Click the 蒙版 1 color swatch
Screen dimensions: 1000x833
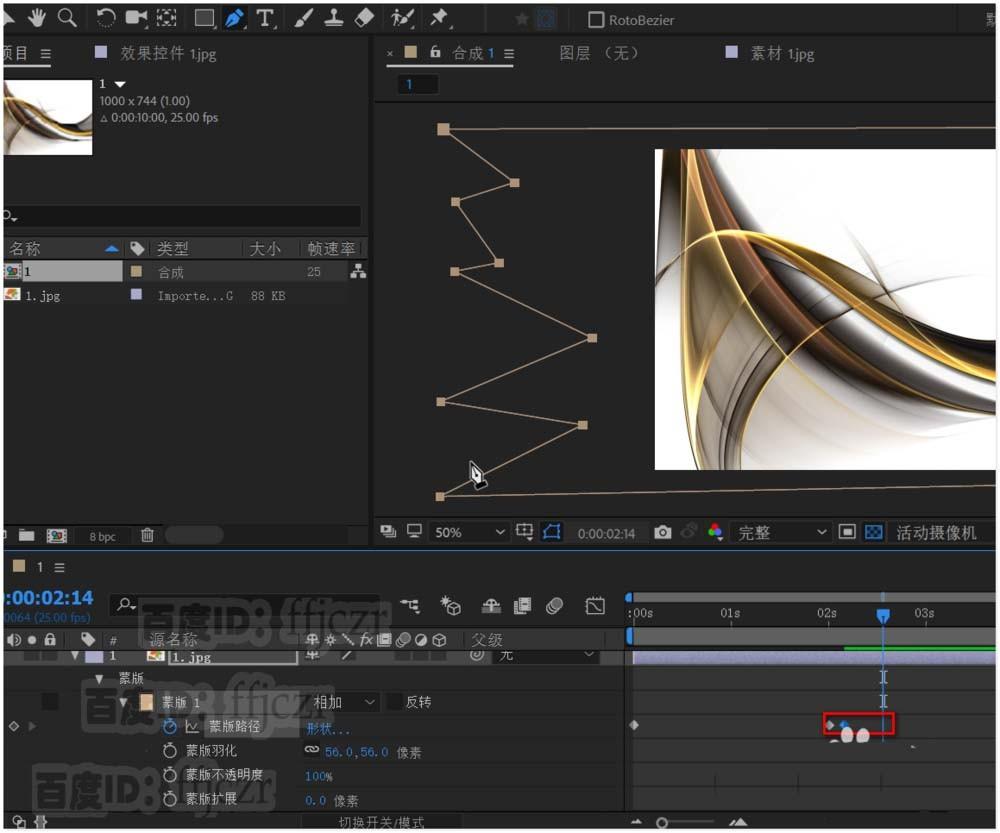tap(146, 702)
